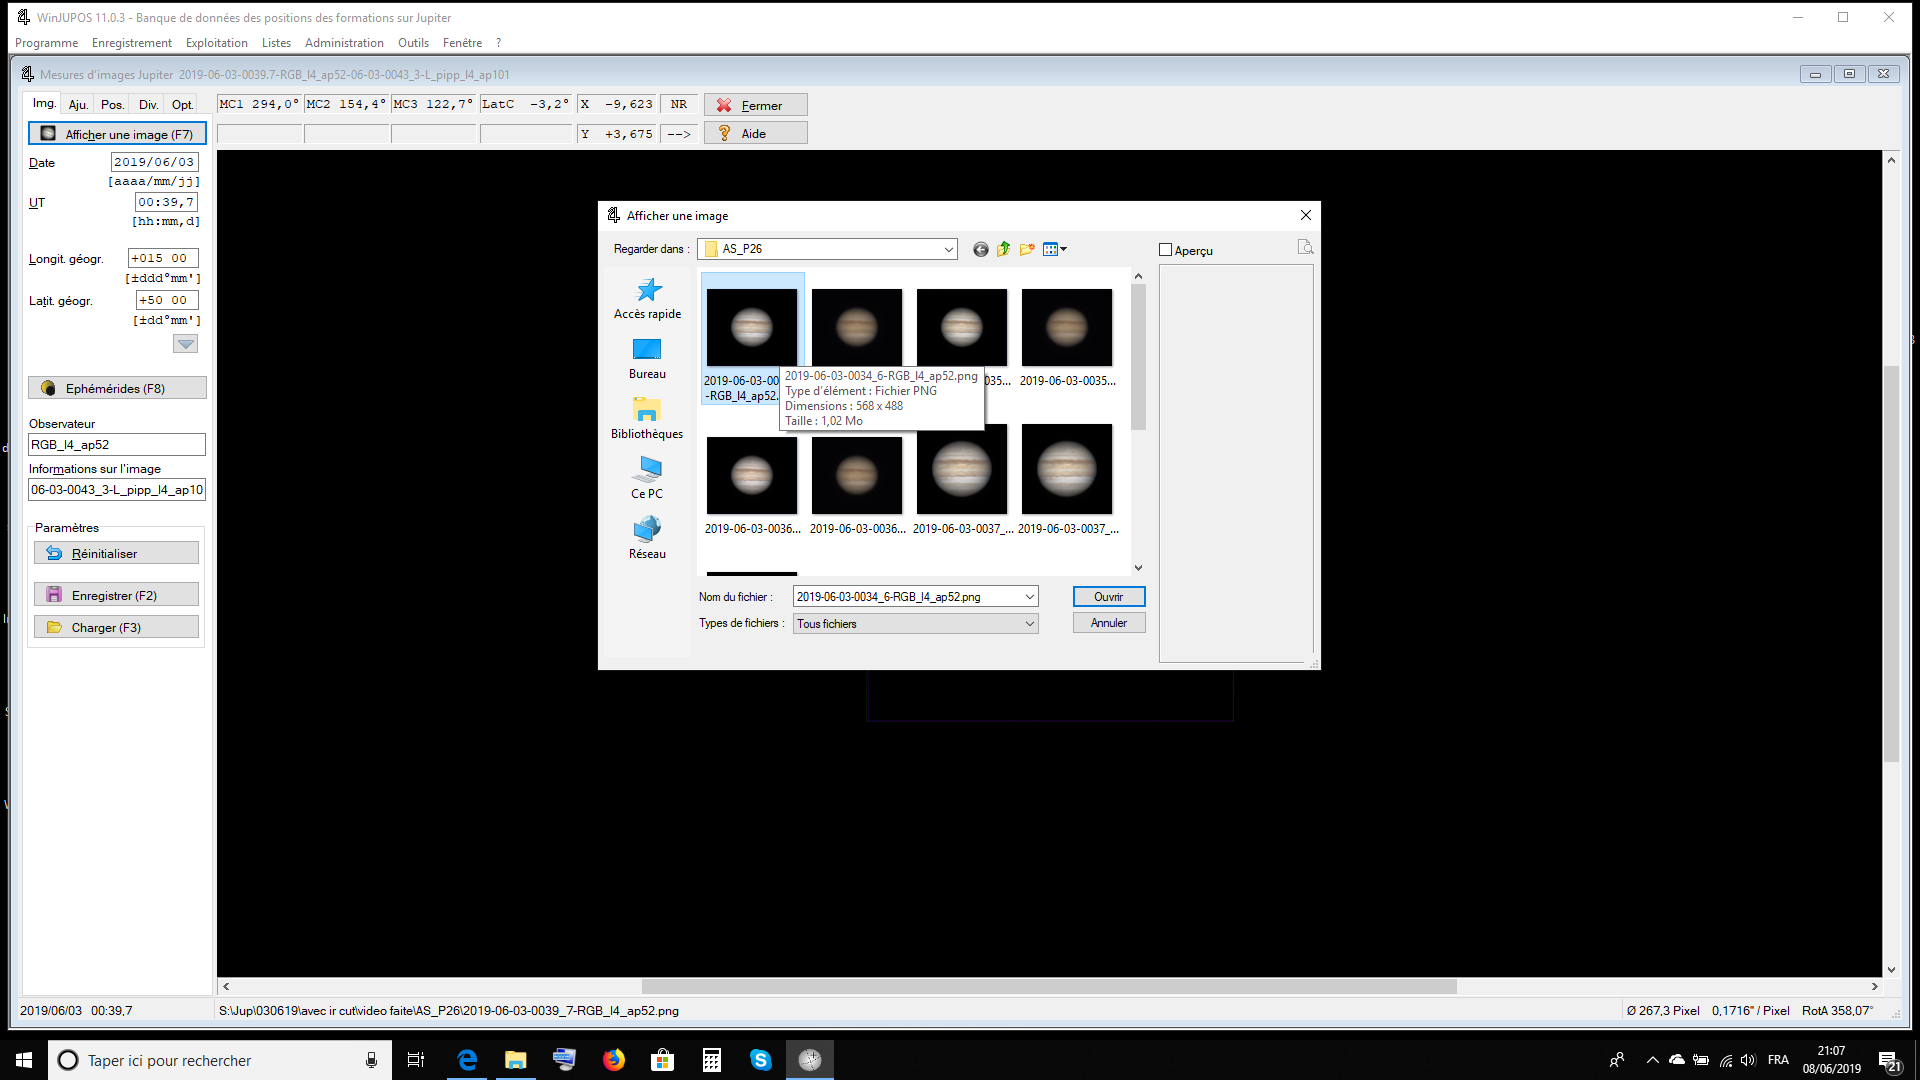Open Réseau in the places sidebar
The width and height of the screenshot is (1920, 1080).
pos(647,538)
